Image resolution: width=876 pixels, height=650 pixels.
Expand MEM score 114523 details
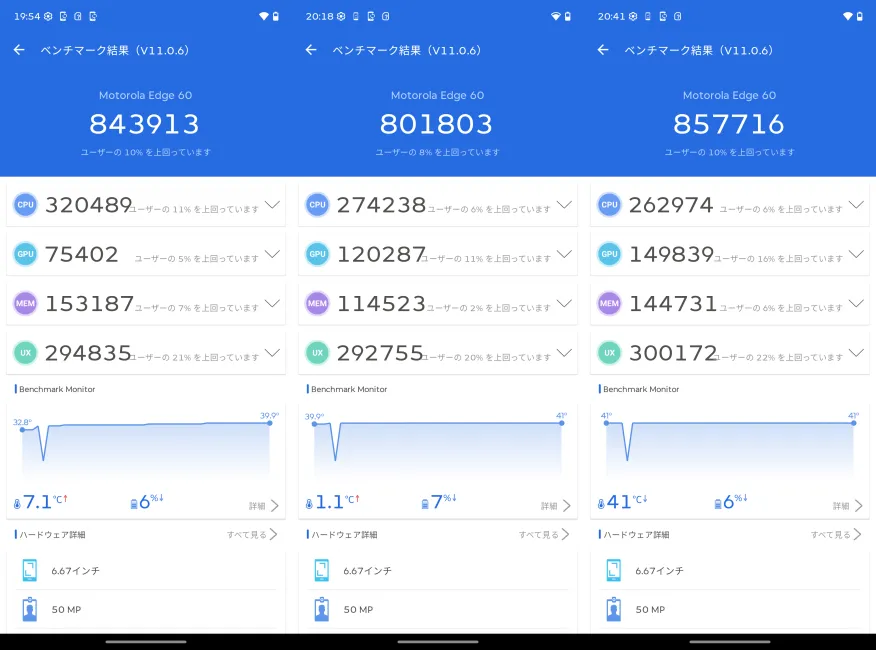564,303
